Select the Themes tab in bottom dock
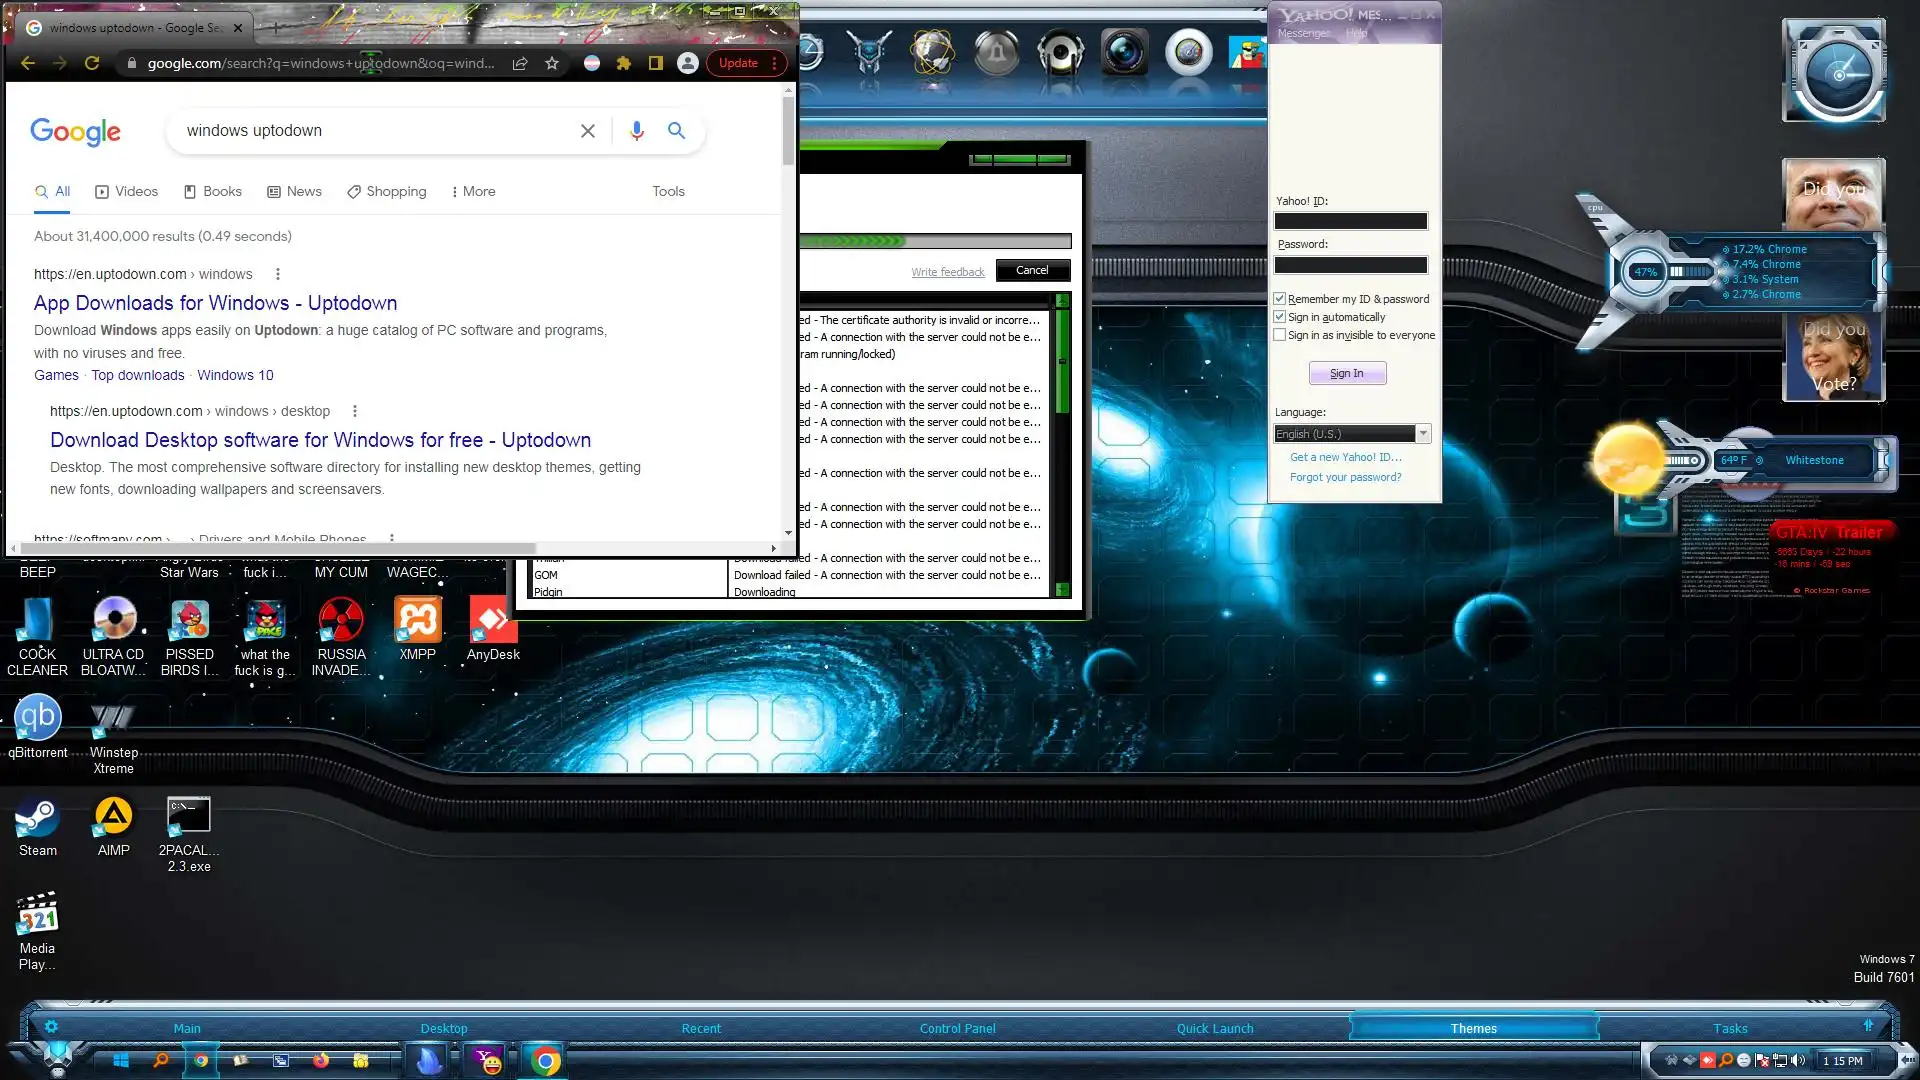1920x1080 pixels. 1473,1028
